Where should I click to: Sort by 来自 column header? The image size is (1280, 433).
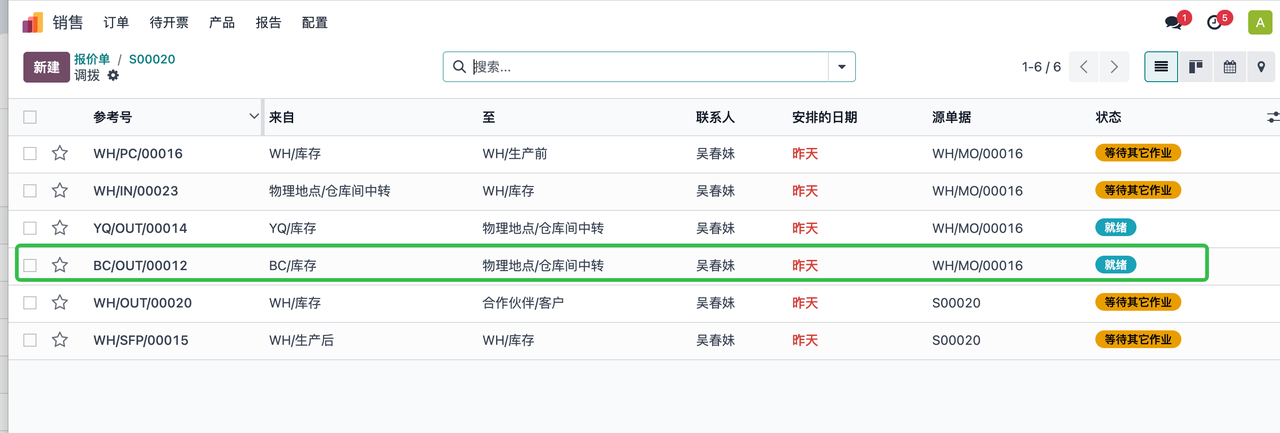click(x=282, y=117)
